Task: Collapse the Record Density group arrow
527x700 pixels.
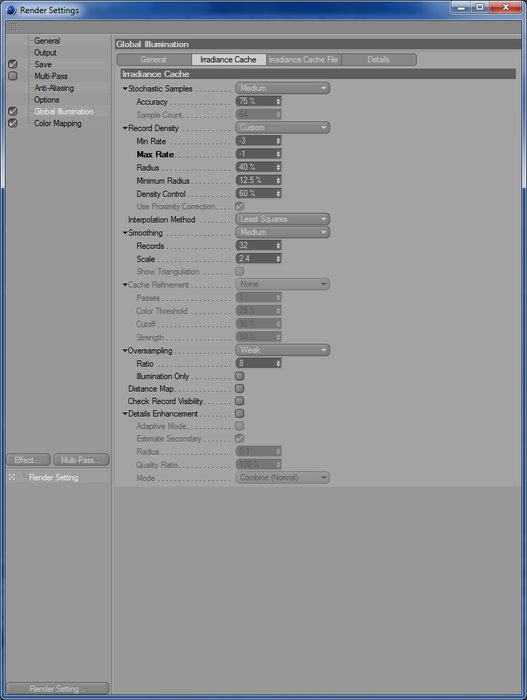Action: [x=125, y=128]
